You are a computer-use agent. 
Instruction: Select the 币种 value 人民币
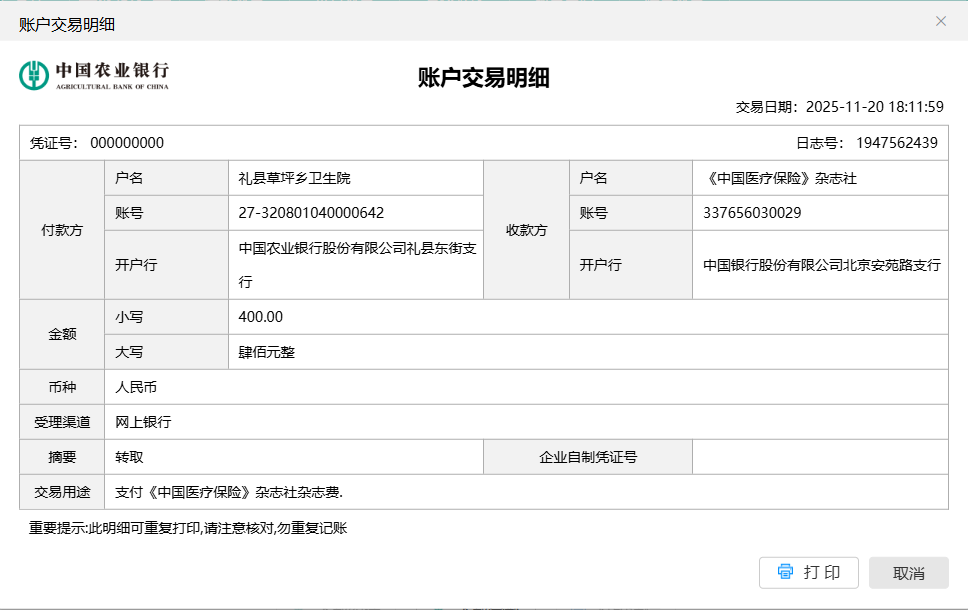click(x=136, y=387)
